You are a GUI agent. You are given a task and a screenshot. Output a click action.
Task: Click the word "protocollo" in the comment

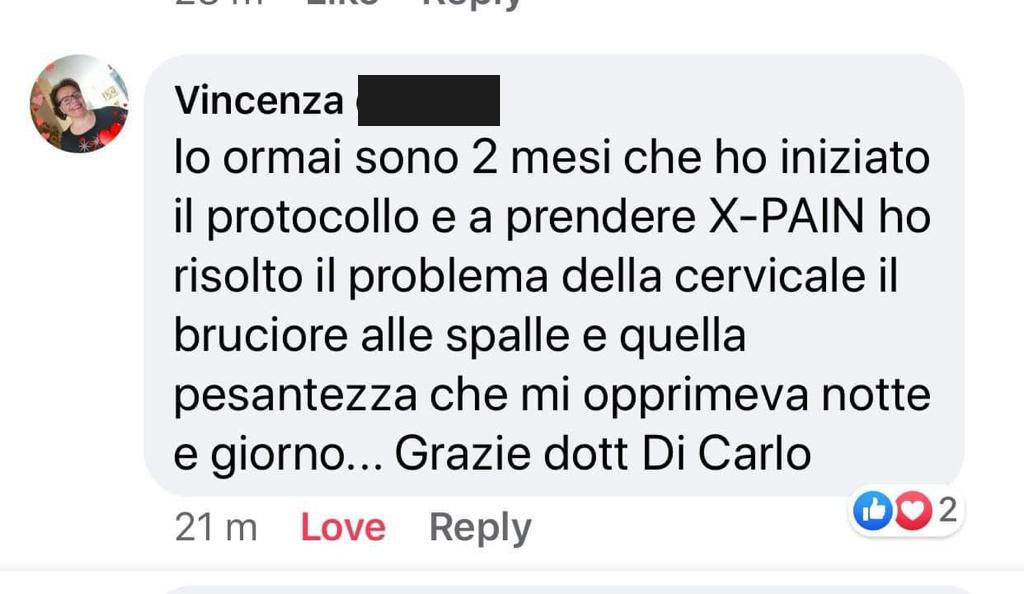313,219
